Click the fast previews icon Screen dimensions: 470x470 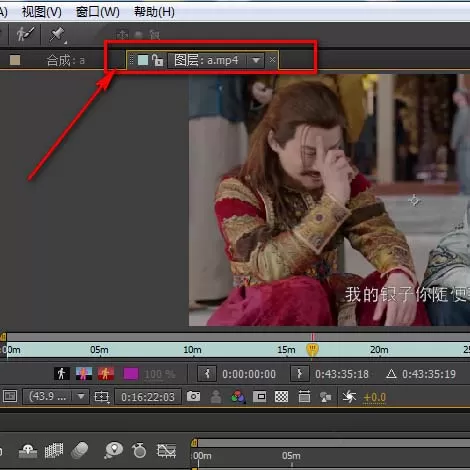[325, 397]
